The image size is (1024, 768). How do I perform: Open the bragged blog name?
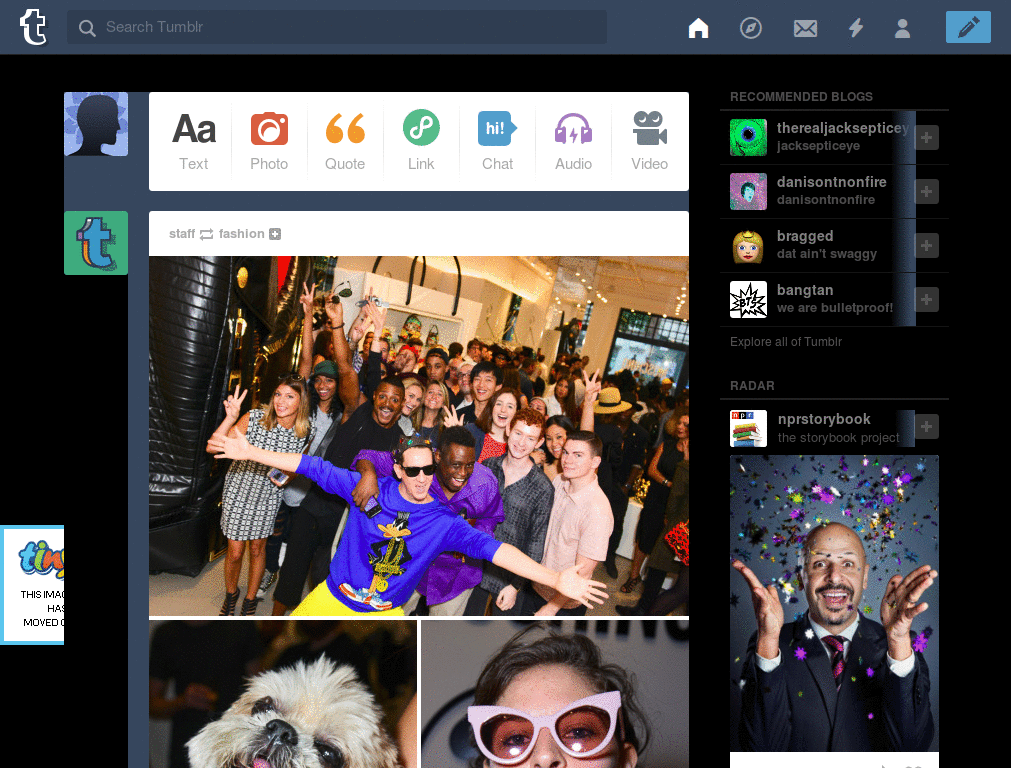pyautogui.click(x=805, y=236)
